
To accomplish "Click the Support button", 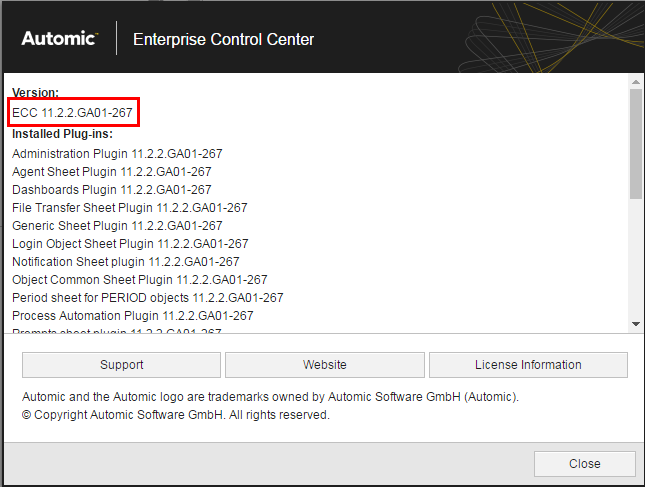I will pos(121,364).
